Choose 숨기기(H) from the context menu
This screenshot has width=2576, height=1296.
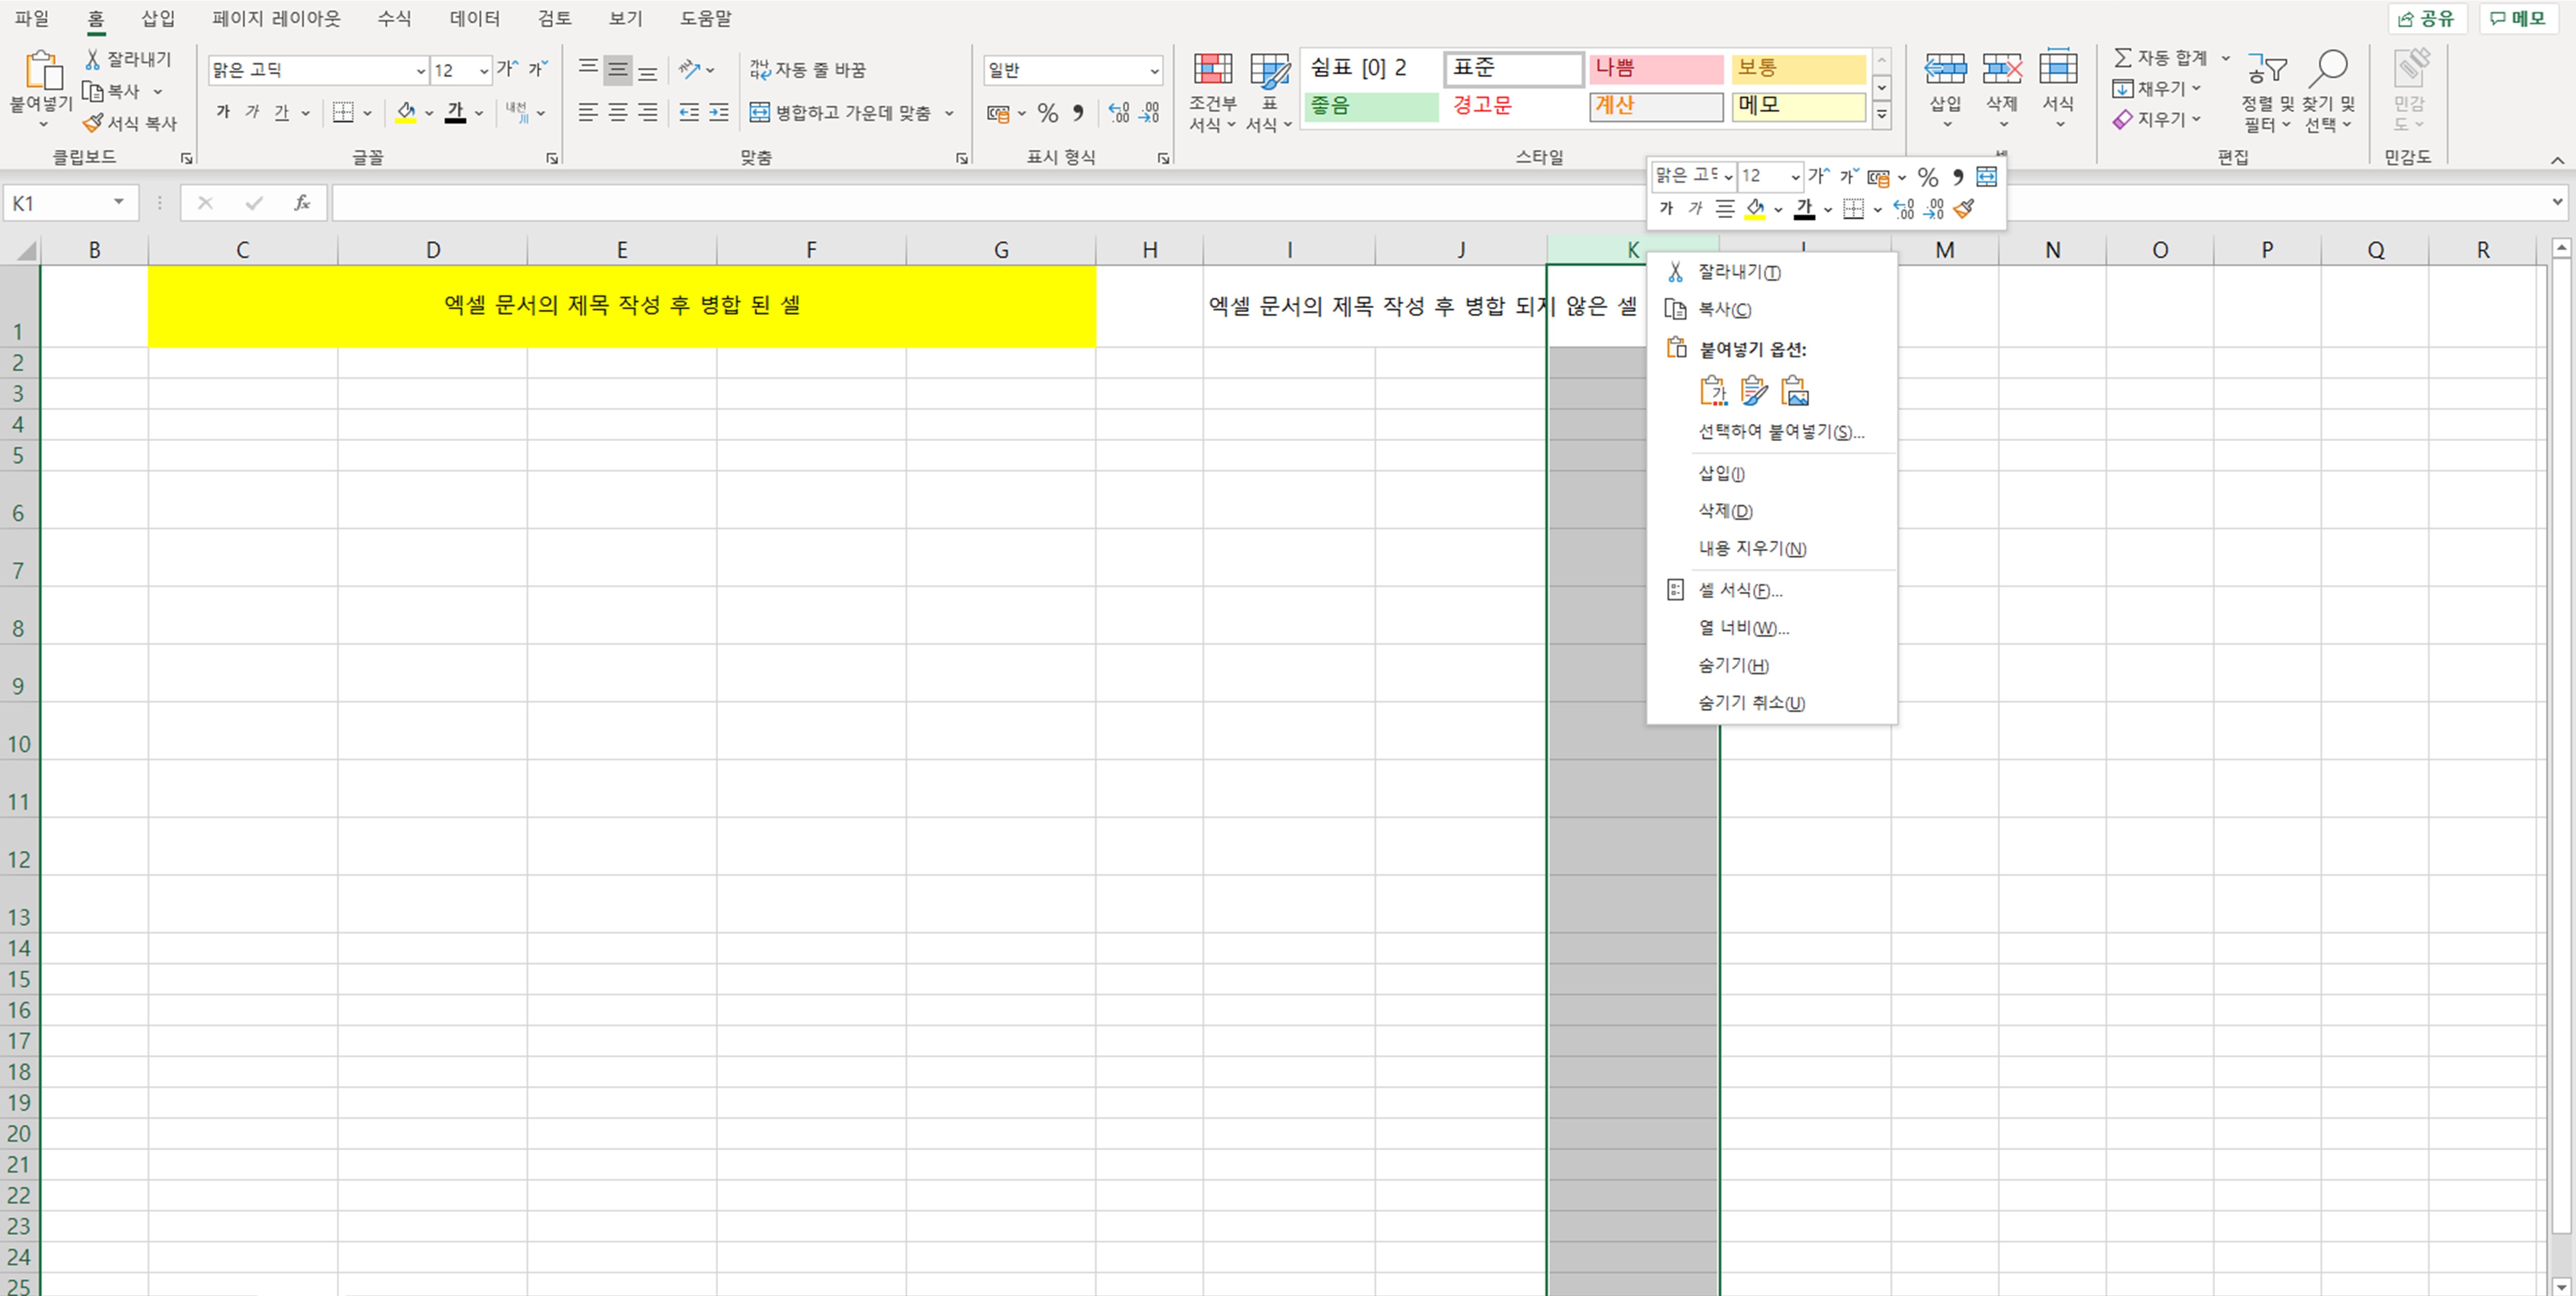coord(1733,665)
